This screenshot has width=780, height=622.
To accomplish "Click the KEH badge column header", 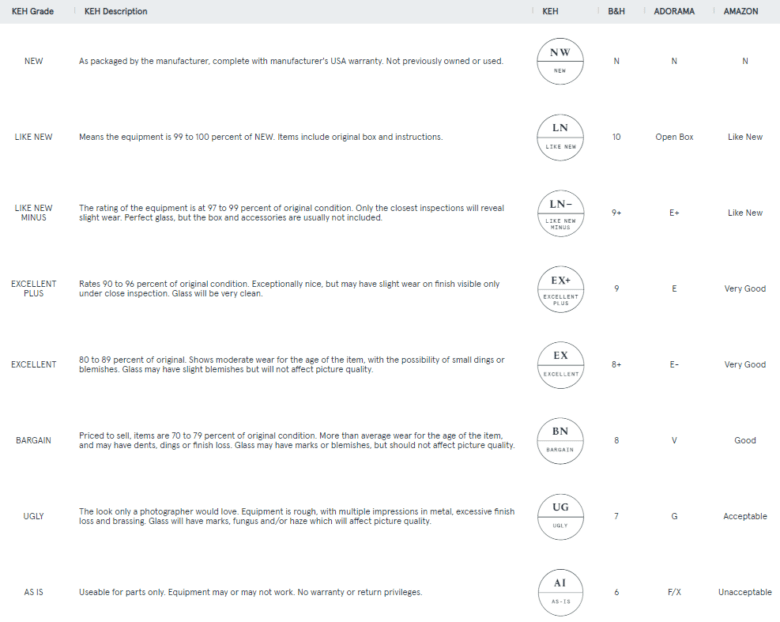I will tap(550, 11).
